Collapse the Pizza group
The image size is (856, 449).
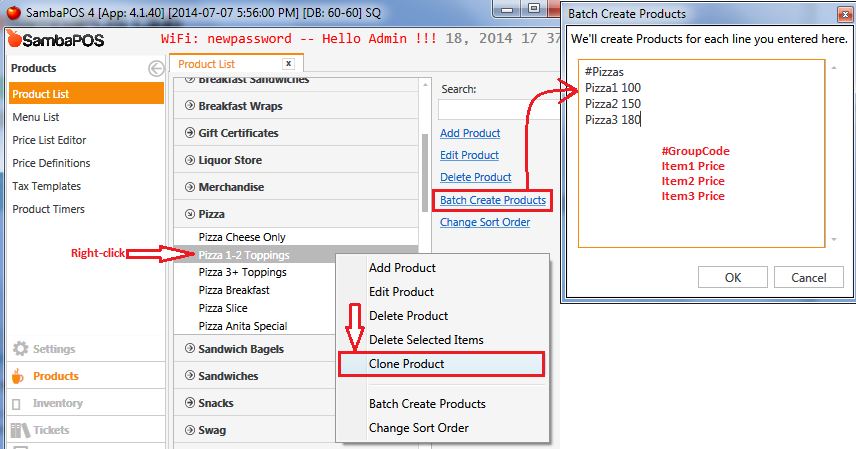pos(190,214)
